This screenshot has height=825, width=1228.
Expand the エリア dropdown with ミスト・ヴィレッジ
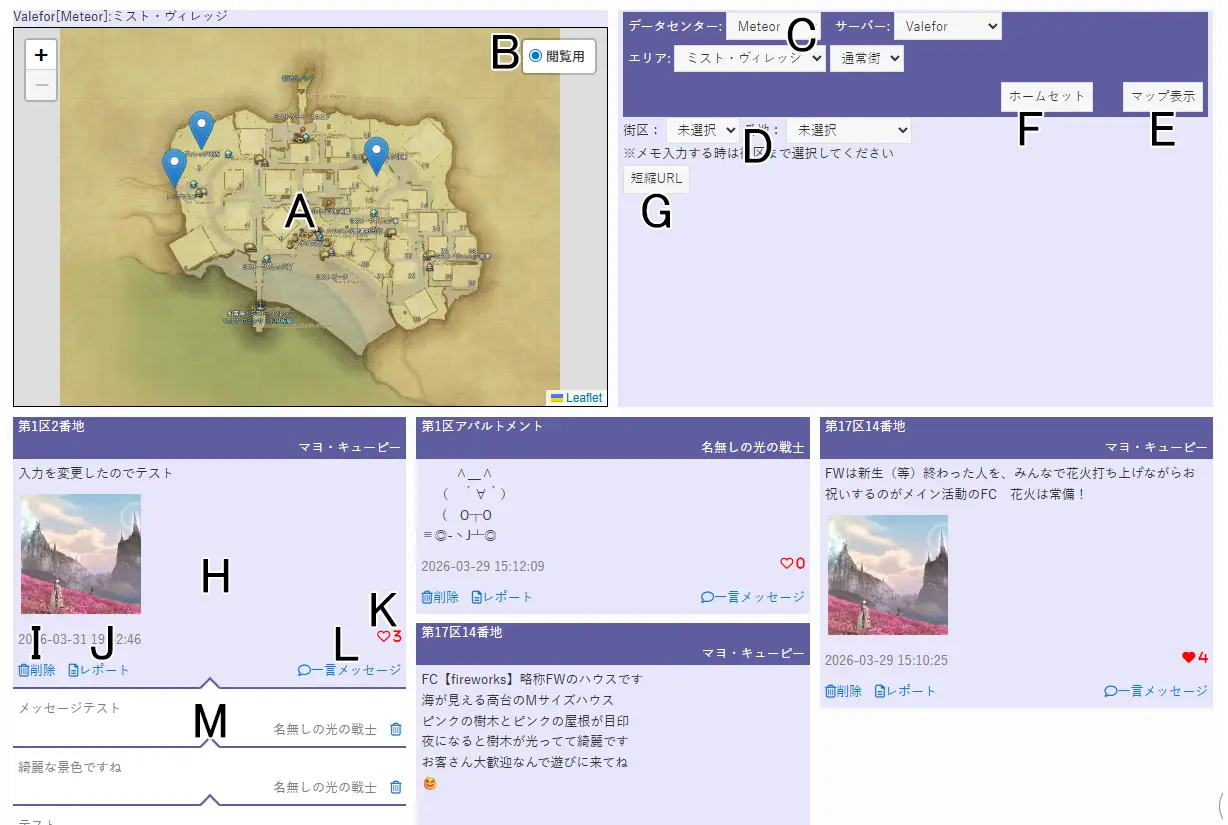tap(750, 59)
